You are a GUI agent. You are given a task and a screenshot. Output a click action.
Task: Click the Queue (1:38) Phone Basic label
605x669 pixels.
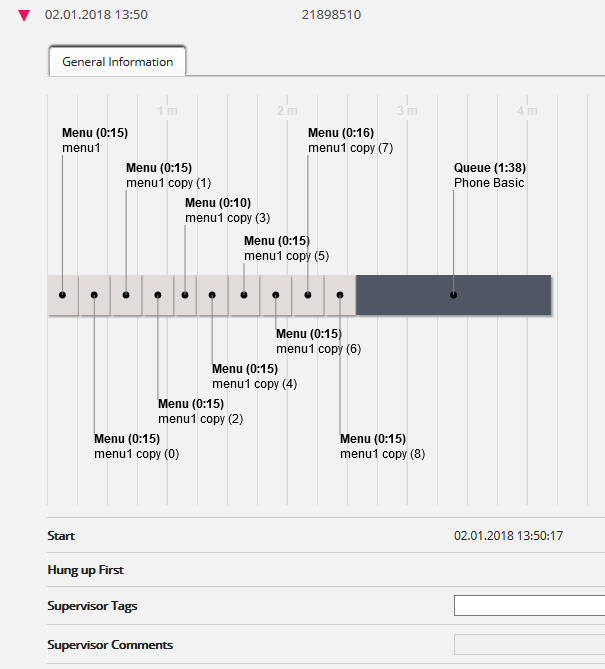489,175
